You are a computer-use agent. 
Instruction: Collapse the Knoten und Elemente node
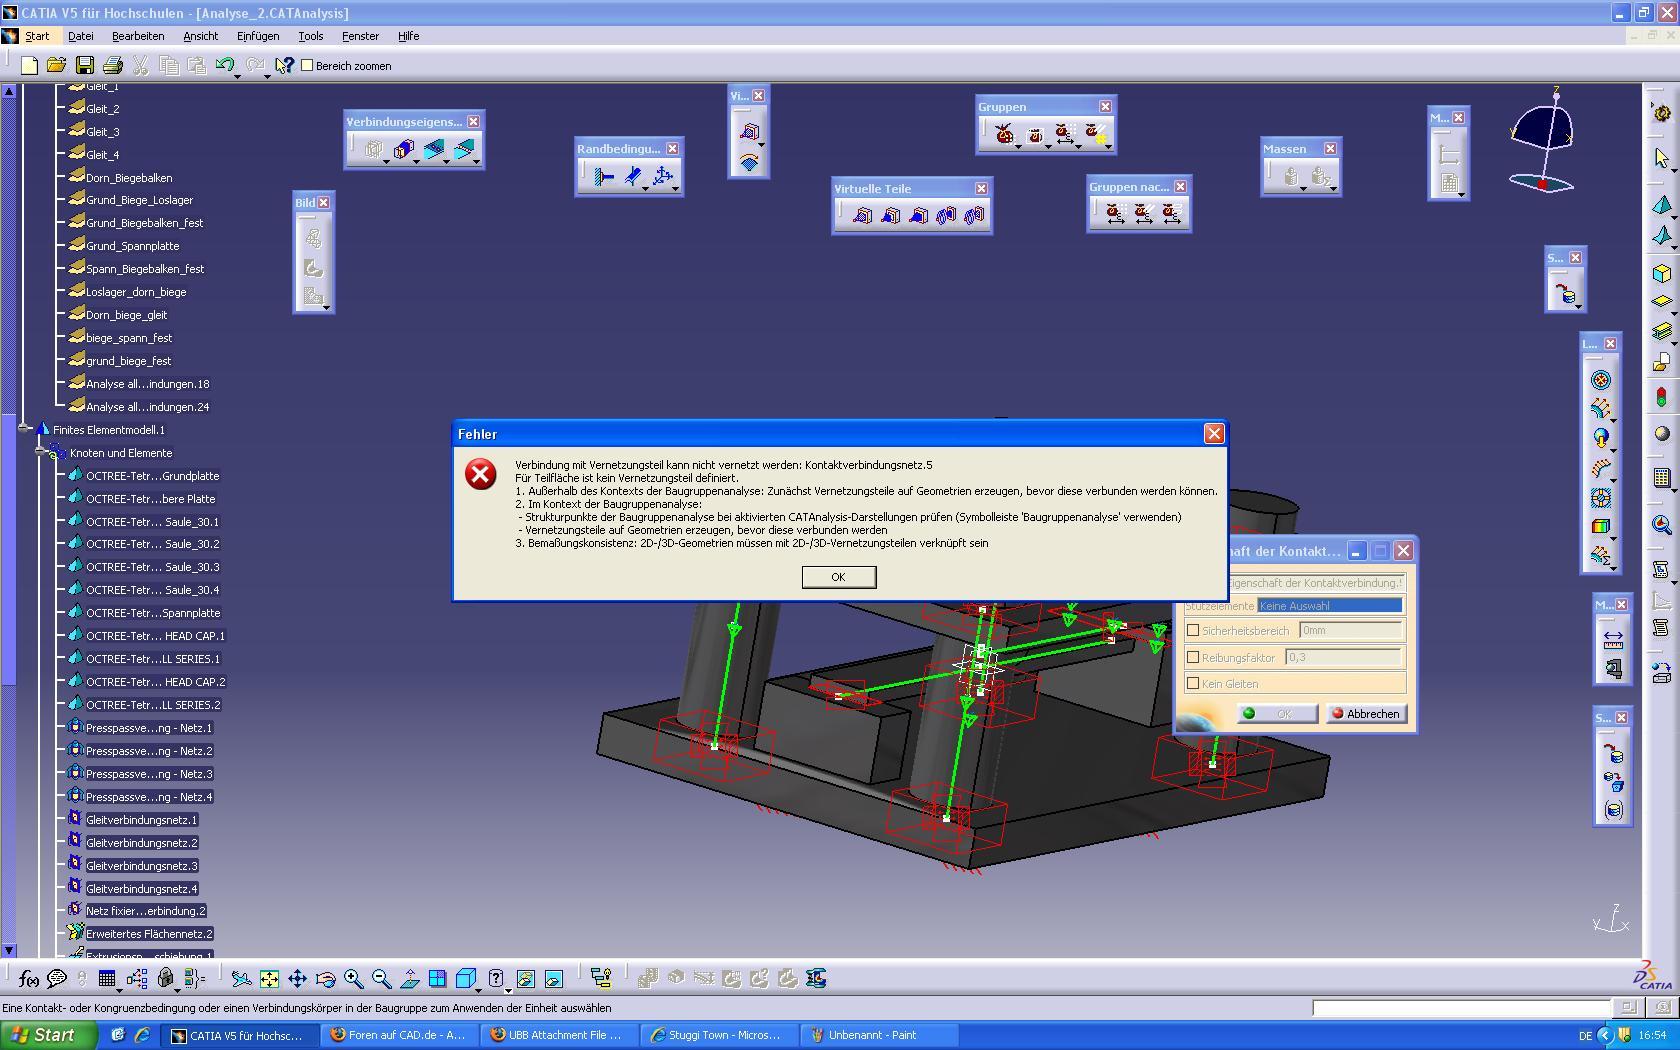(x=41, y=452)
